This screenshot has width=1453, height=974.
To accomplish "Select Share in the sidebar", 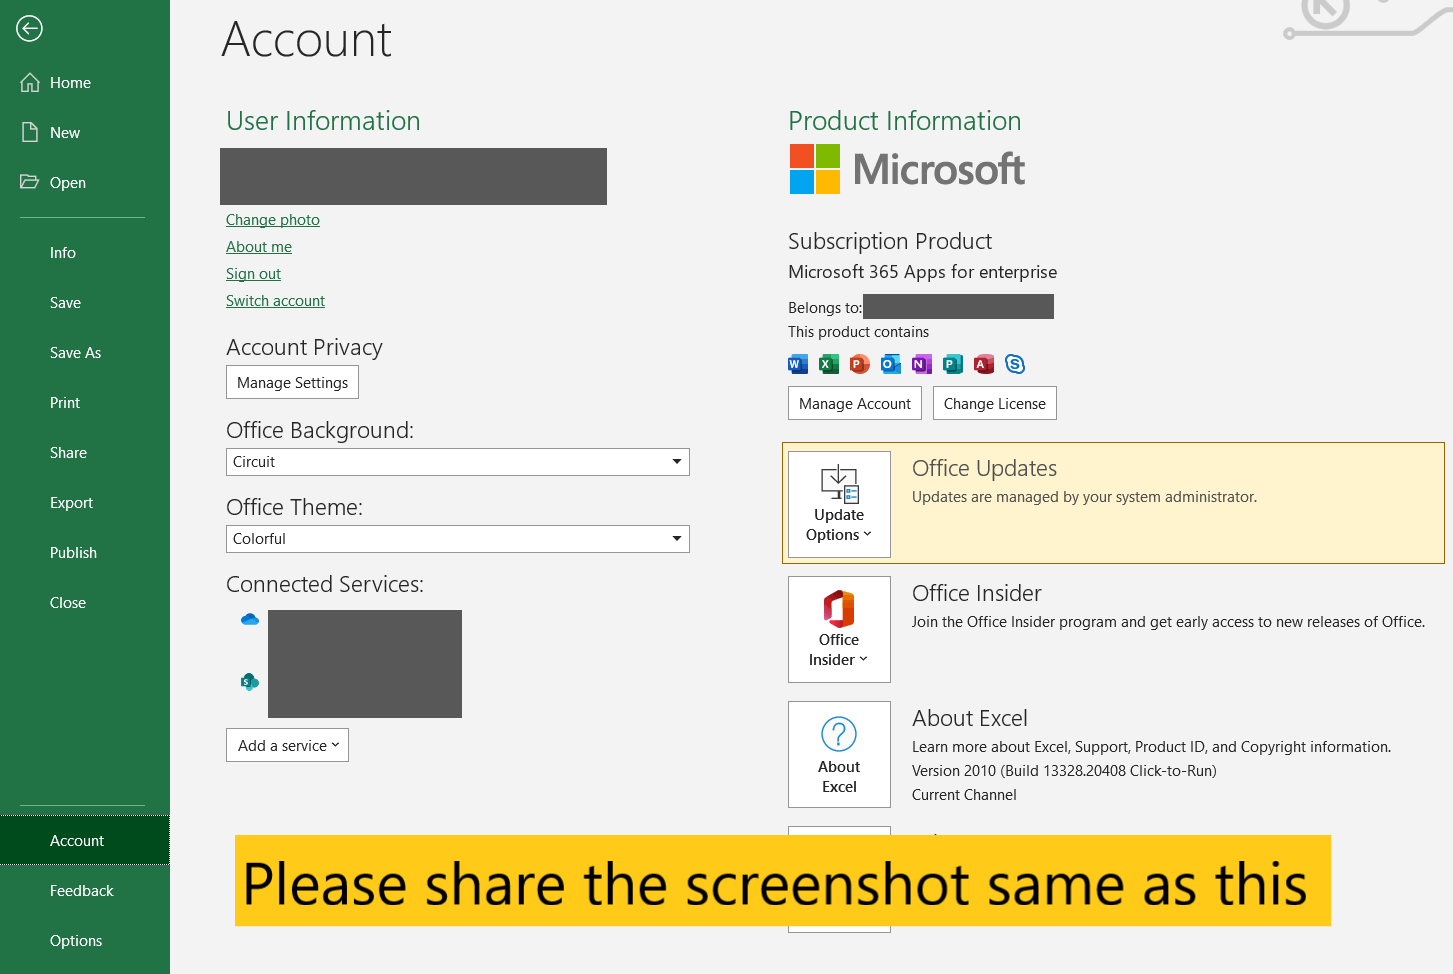I will click(x=84, y=453).
